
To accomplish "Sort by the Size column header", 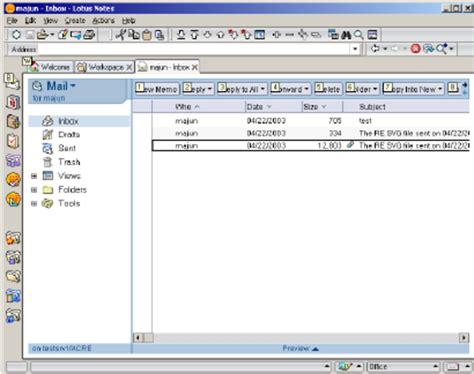I will coord(322,107).
